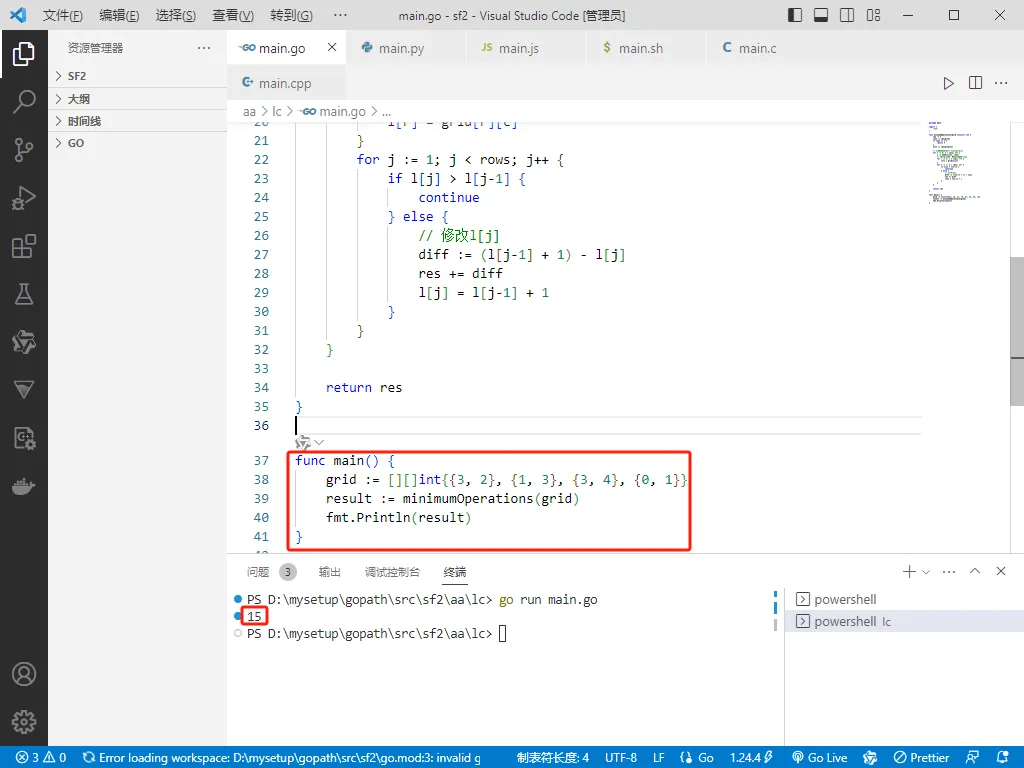
Task: Open the Extensions view
Action: (24, 246)
